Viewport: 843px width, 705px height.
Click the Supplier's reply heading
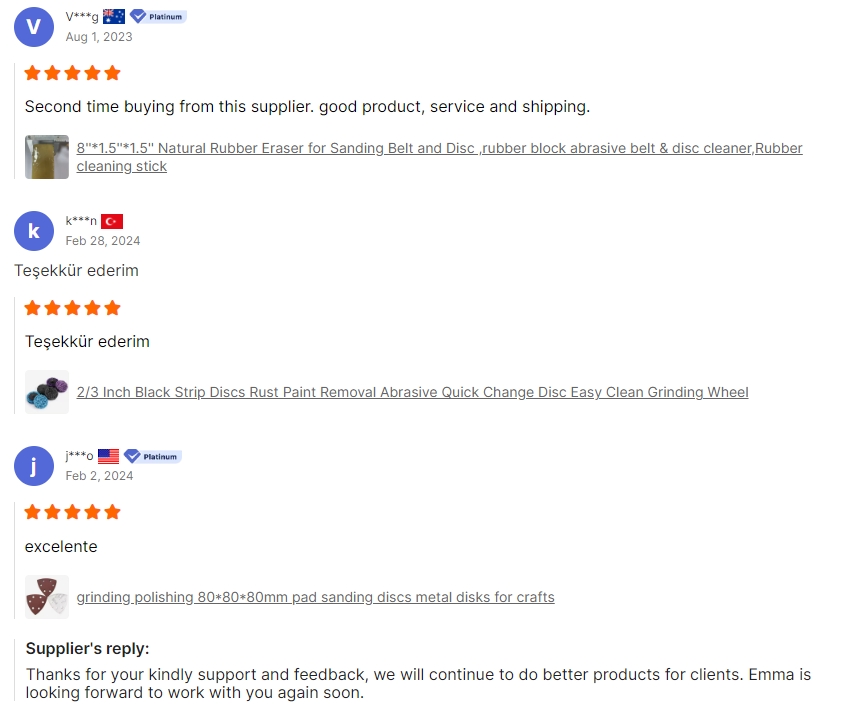pos(87,649)
